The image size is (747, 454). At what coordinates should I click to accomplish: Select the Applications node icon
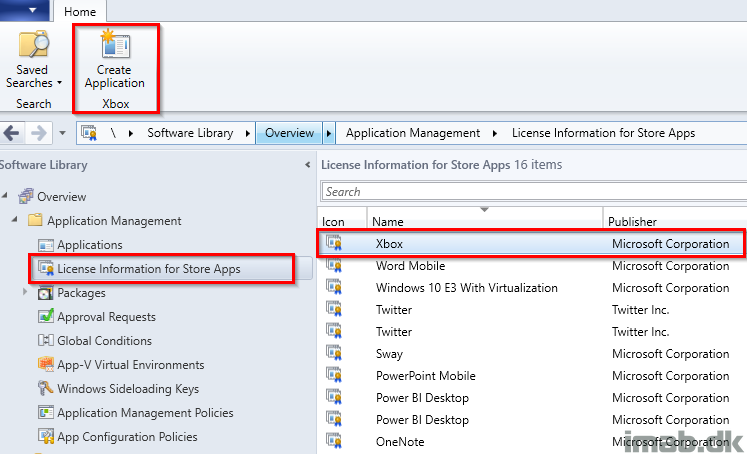point(46,245)
